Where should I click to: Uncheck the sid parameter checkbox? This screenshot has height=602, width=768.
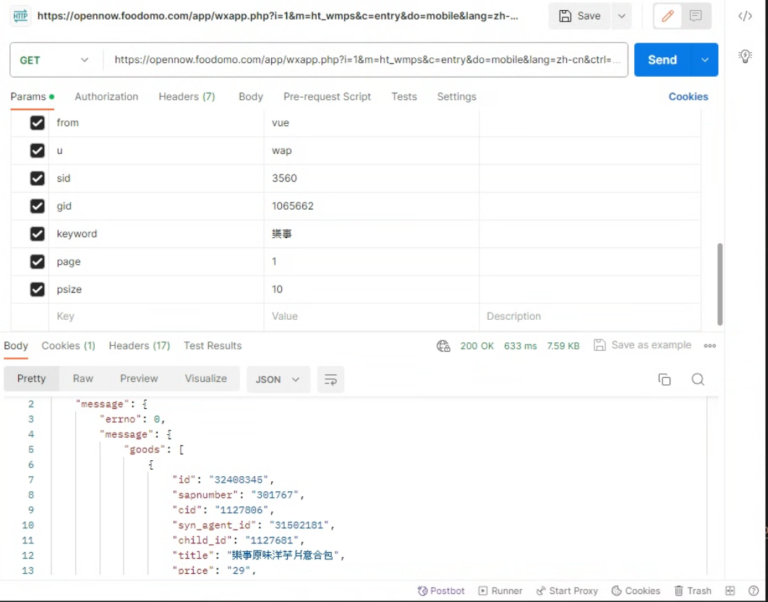click(37, 178)
